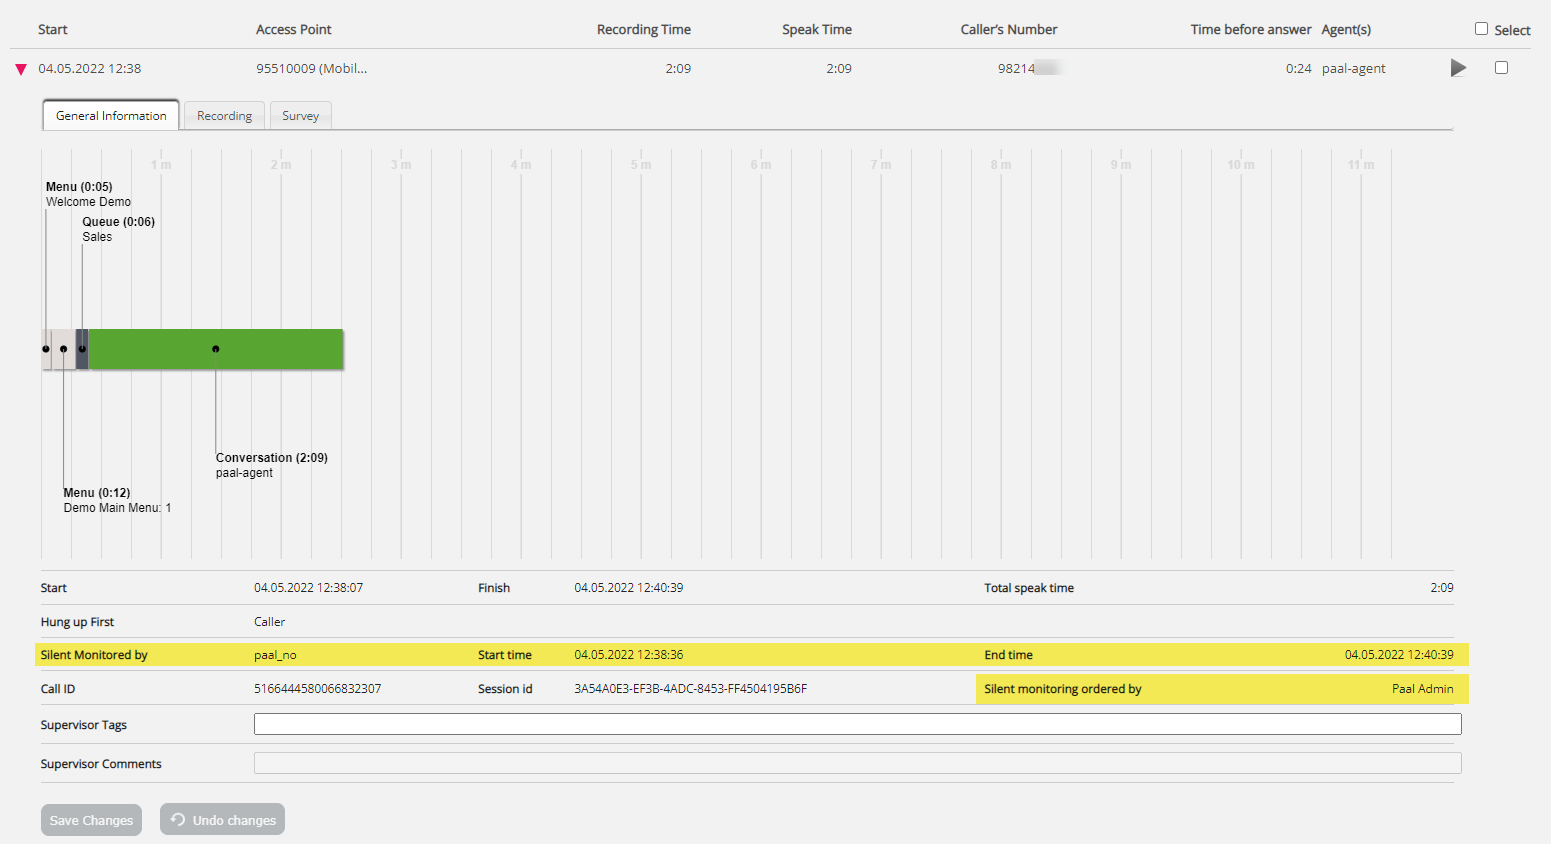Type in the Supervisor Tags field

click(x=857, y=724)
